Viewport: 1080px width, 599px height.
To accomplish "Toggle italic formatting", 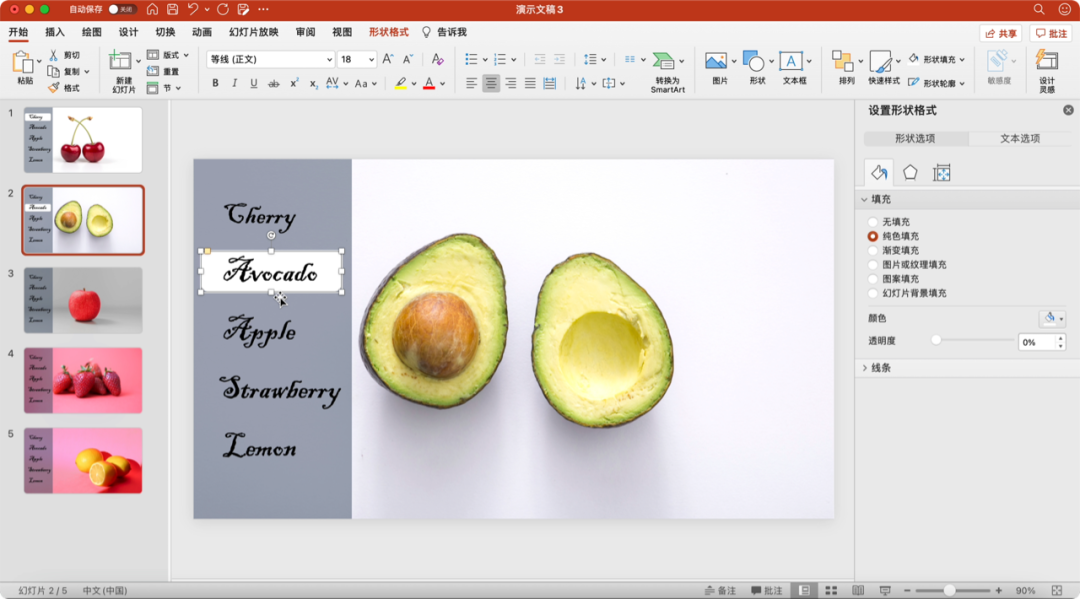I will tap(234, 83).
